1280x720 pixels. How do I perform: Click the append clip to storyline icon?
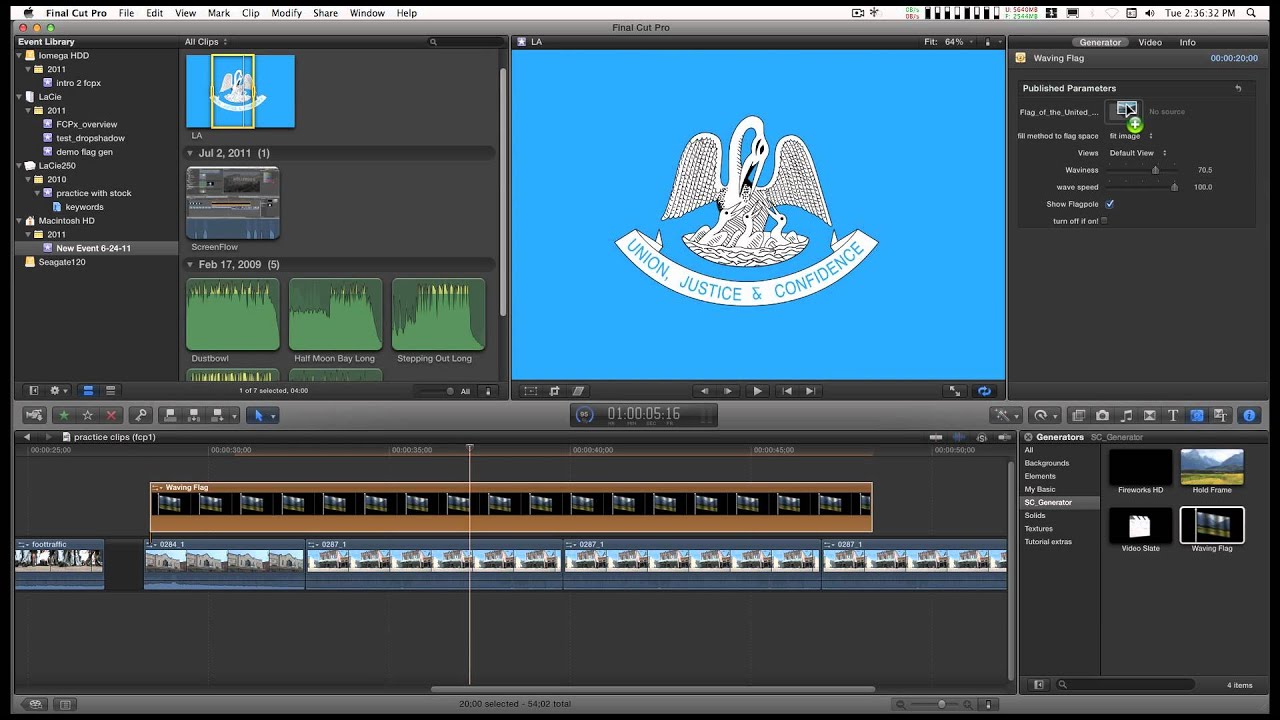tap(216, 415)
